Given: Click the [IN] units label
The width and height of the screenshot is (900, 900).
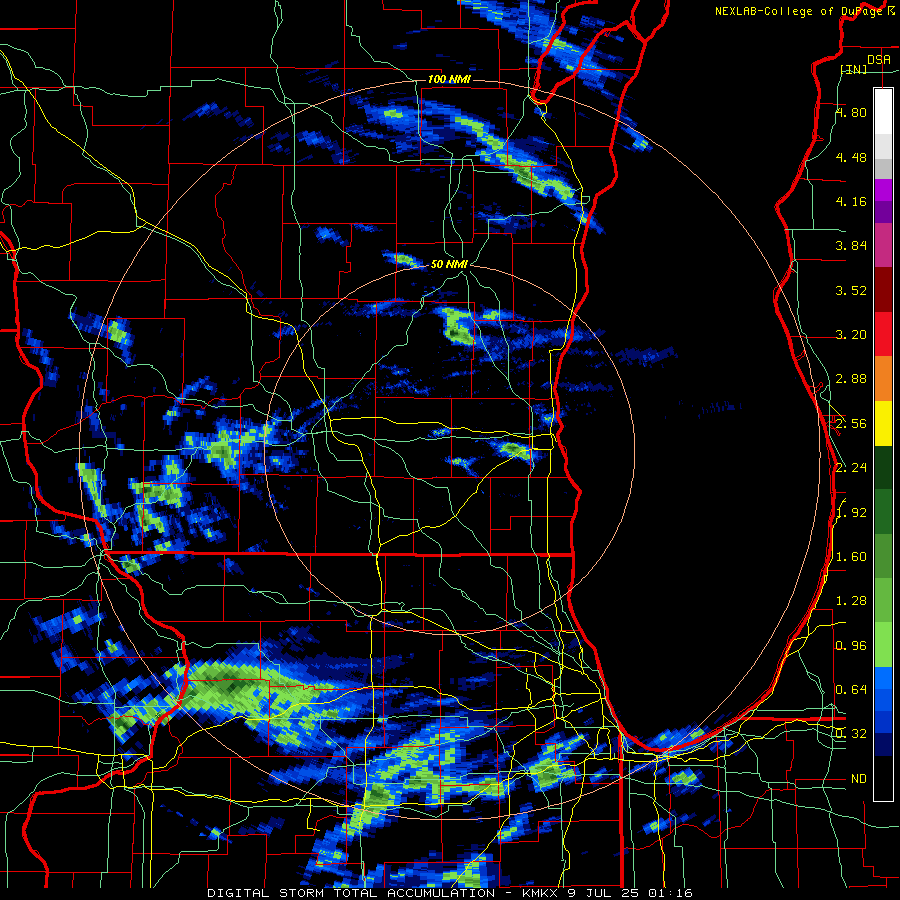Looking at the screenshot, I should coord(854,69).
